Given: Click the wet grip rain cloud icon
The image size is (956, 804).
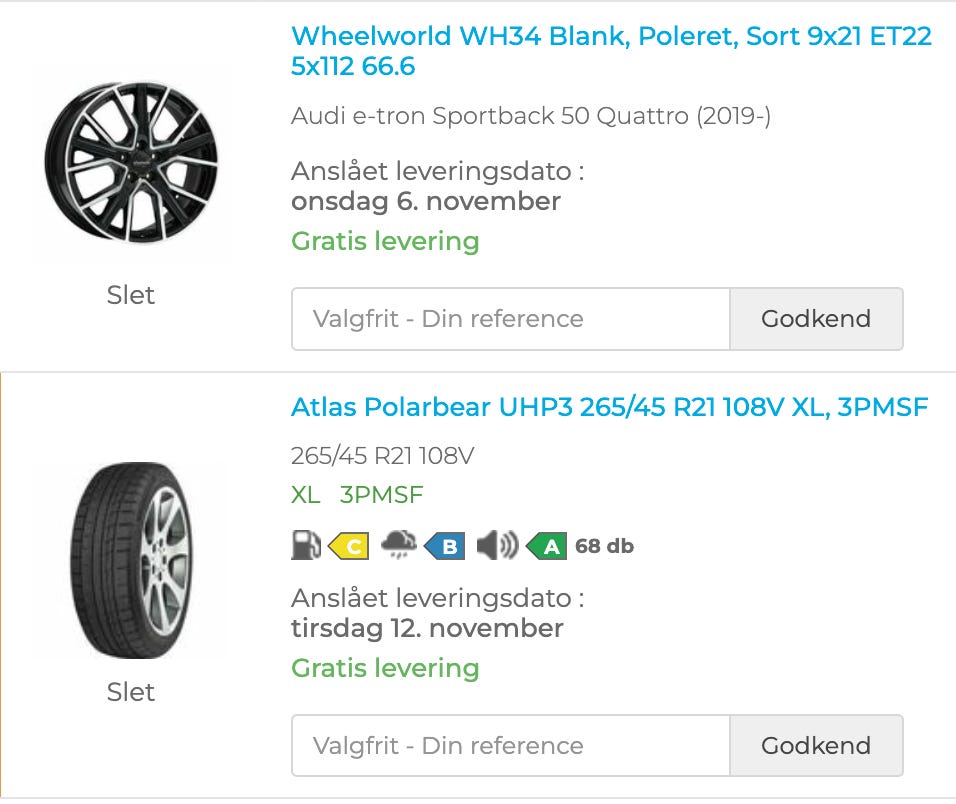Looking at the screenshot, I should 399,545.
